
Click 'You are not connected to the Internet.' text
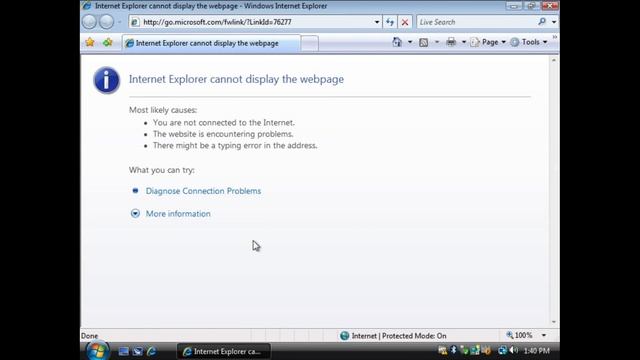coord(224,122)
